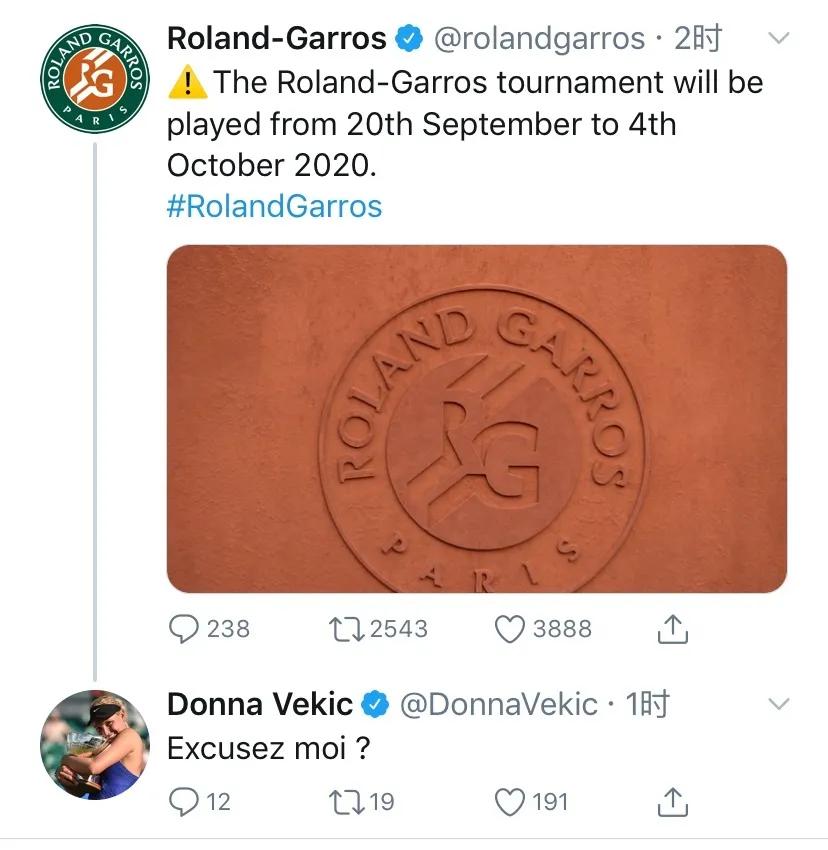Image resolution: width=828 pixels, height=850 pixels.
Task: Like the Roland-Garros tweet
Action: click(x=511, y=628)
